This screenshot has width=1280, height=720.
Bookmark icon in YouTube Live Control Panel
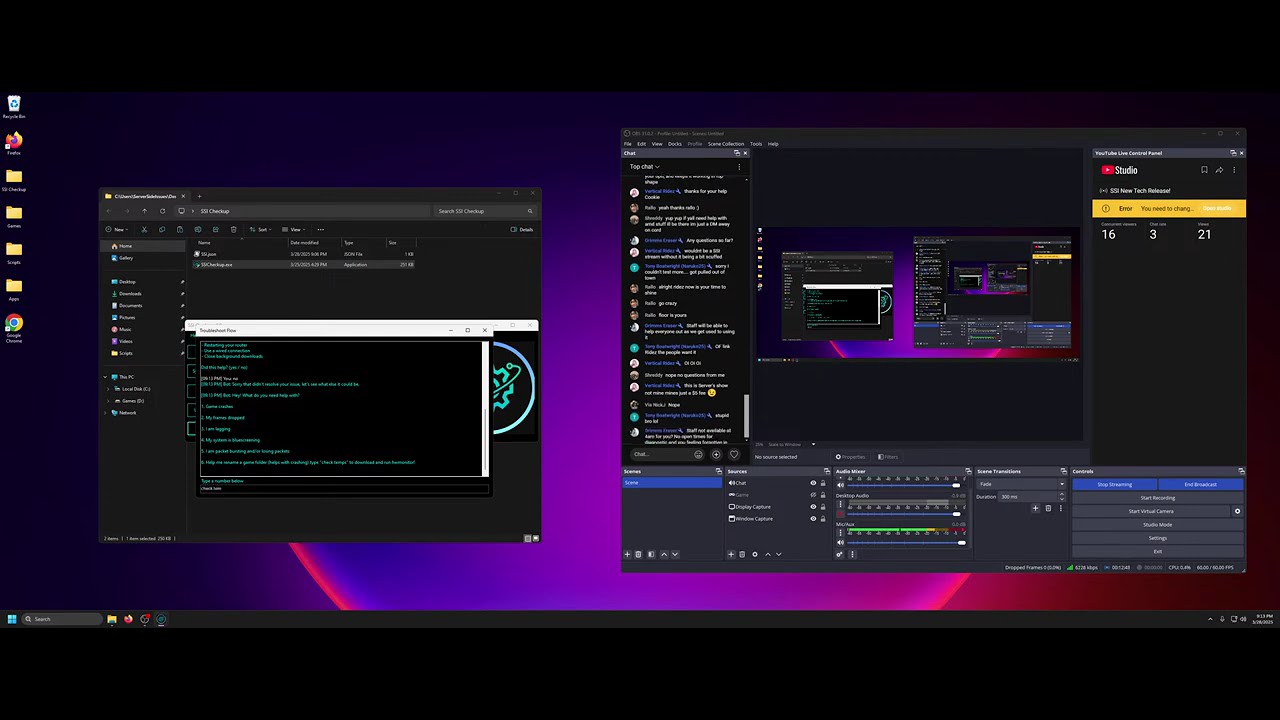click(x=1204, y=170)
